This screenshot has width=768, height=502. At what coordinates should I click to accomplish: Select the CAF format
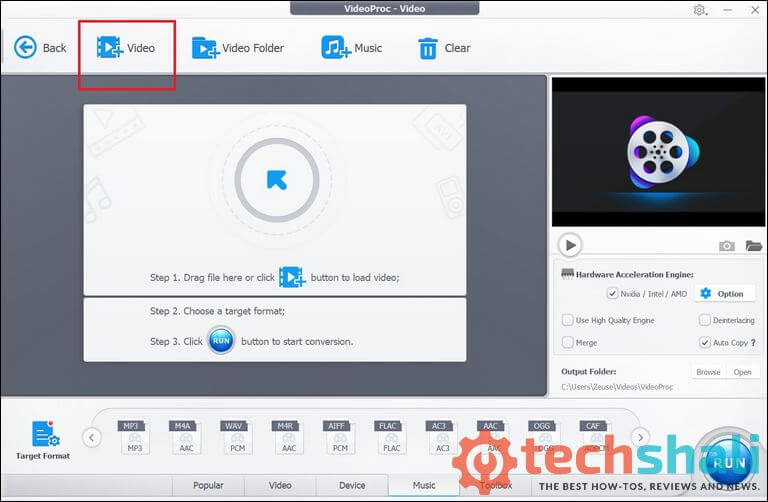tap(596, 437)
